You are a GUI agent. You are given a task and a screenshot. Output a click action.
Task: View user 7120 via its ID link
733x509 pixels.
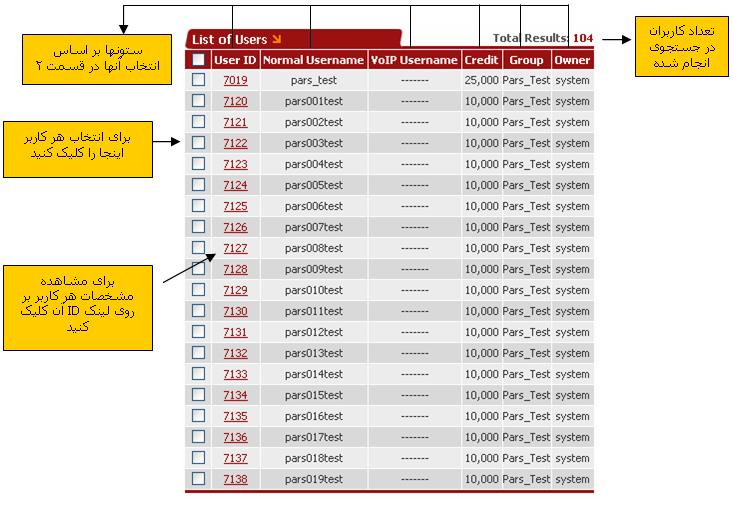235,101
